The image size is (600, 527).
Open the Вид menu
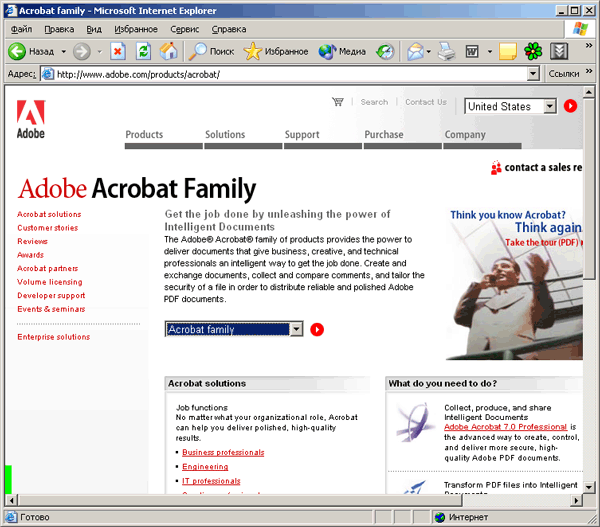(x=94, y=29)
